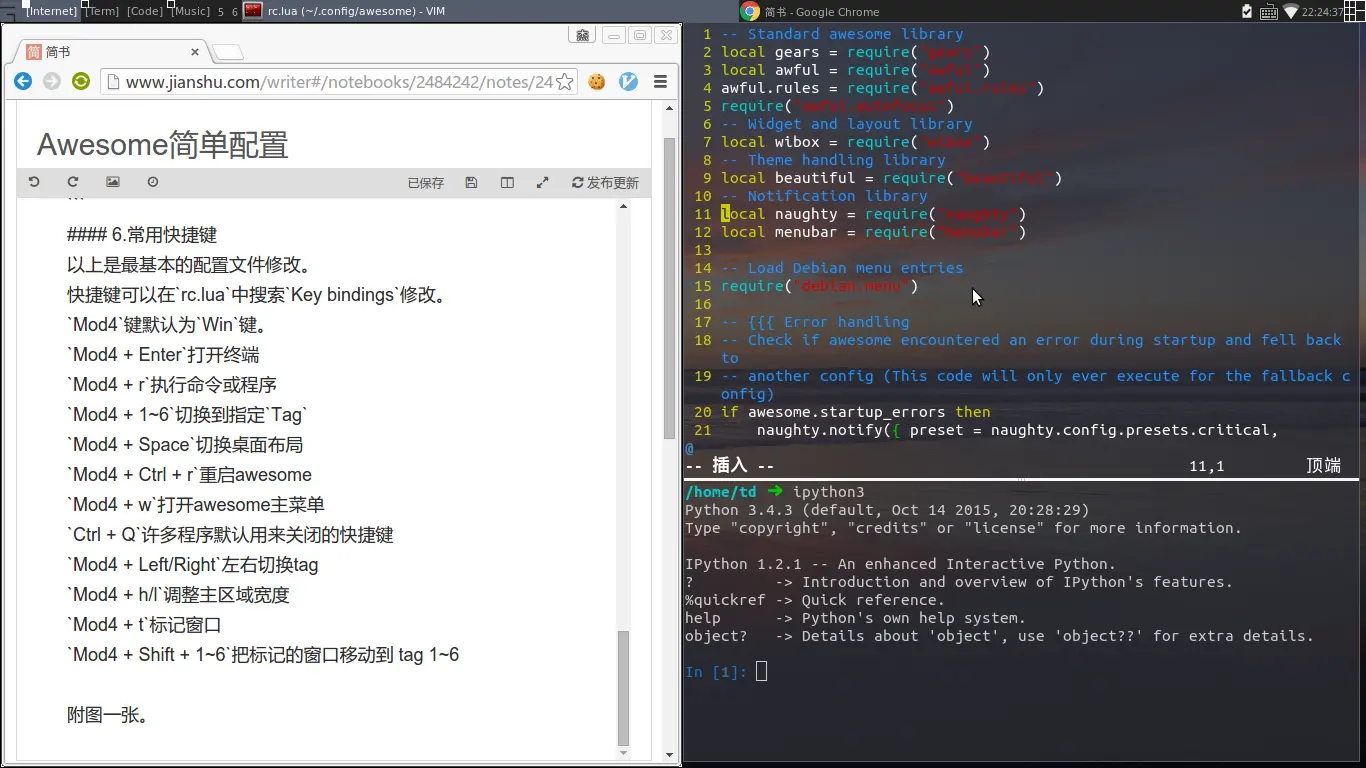Toggle side-by-side preview mode in editor

[x=507, y=182]
